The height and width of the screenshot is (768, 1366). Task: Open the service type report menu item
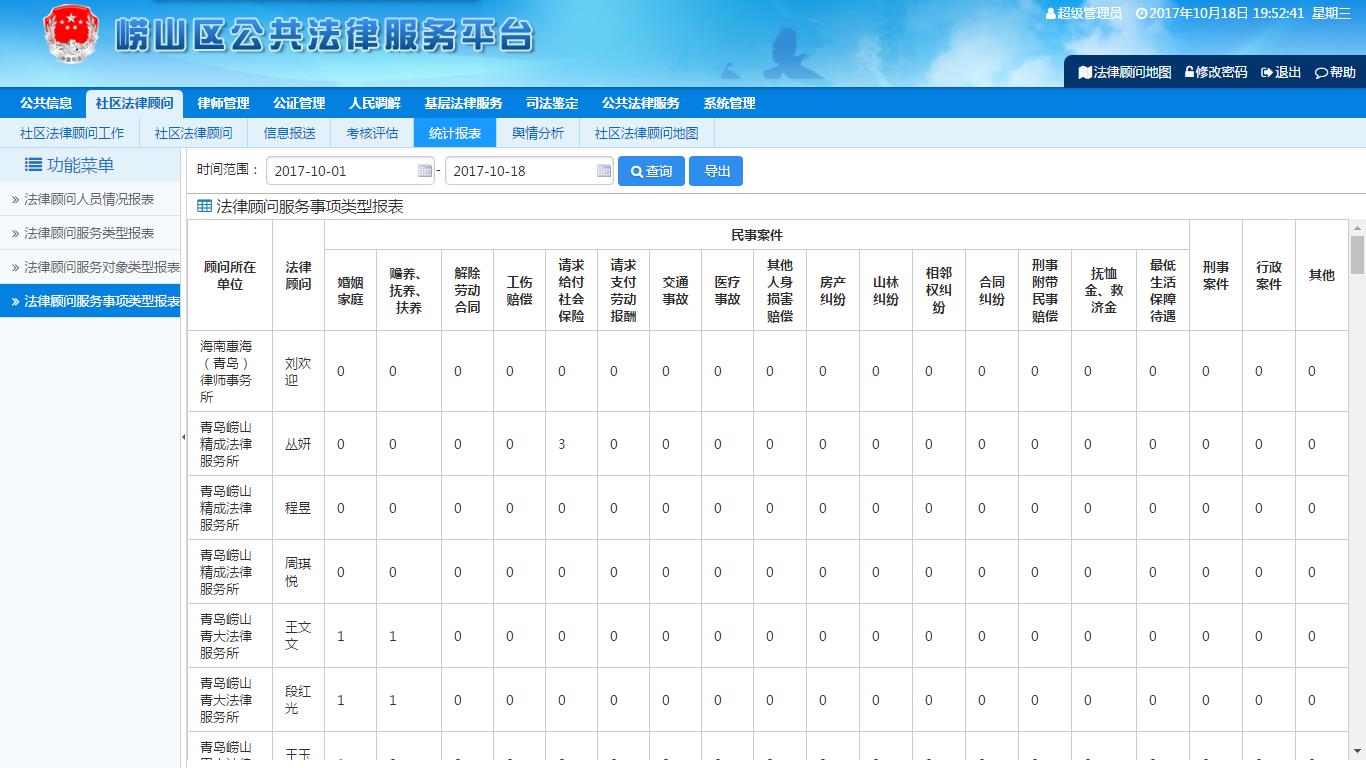pyautogui.click(x=89, y=233)
